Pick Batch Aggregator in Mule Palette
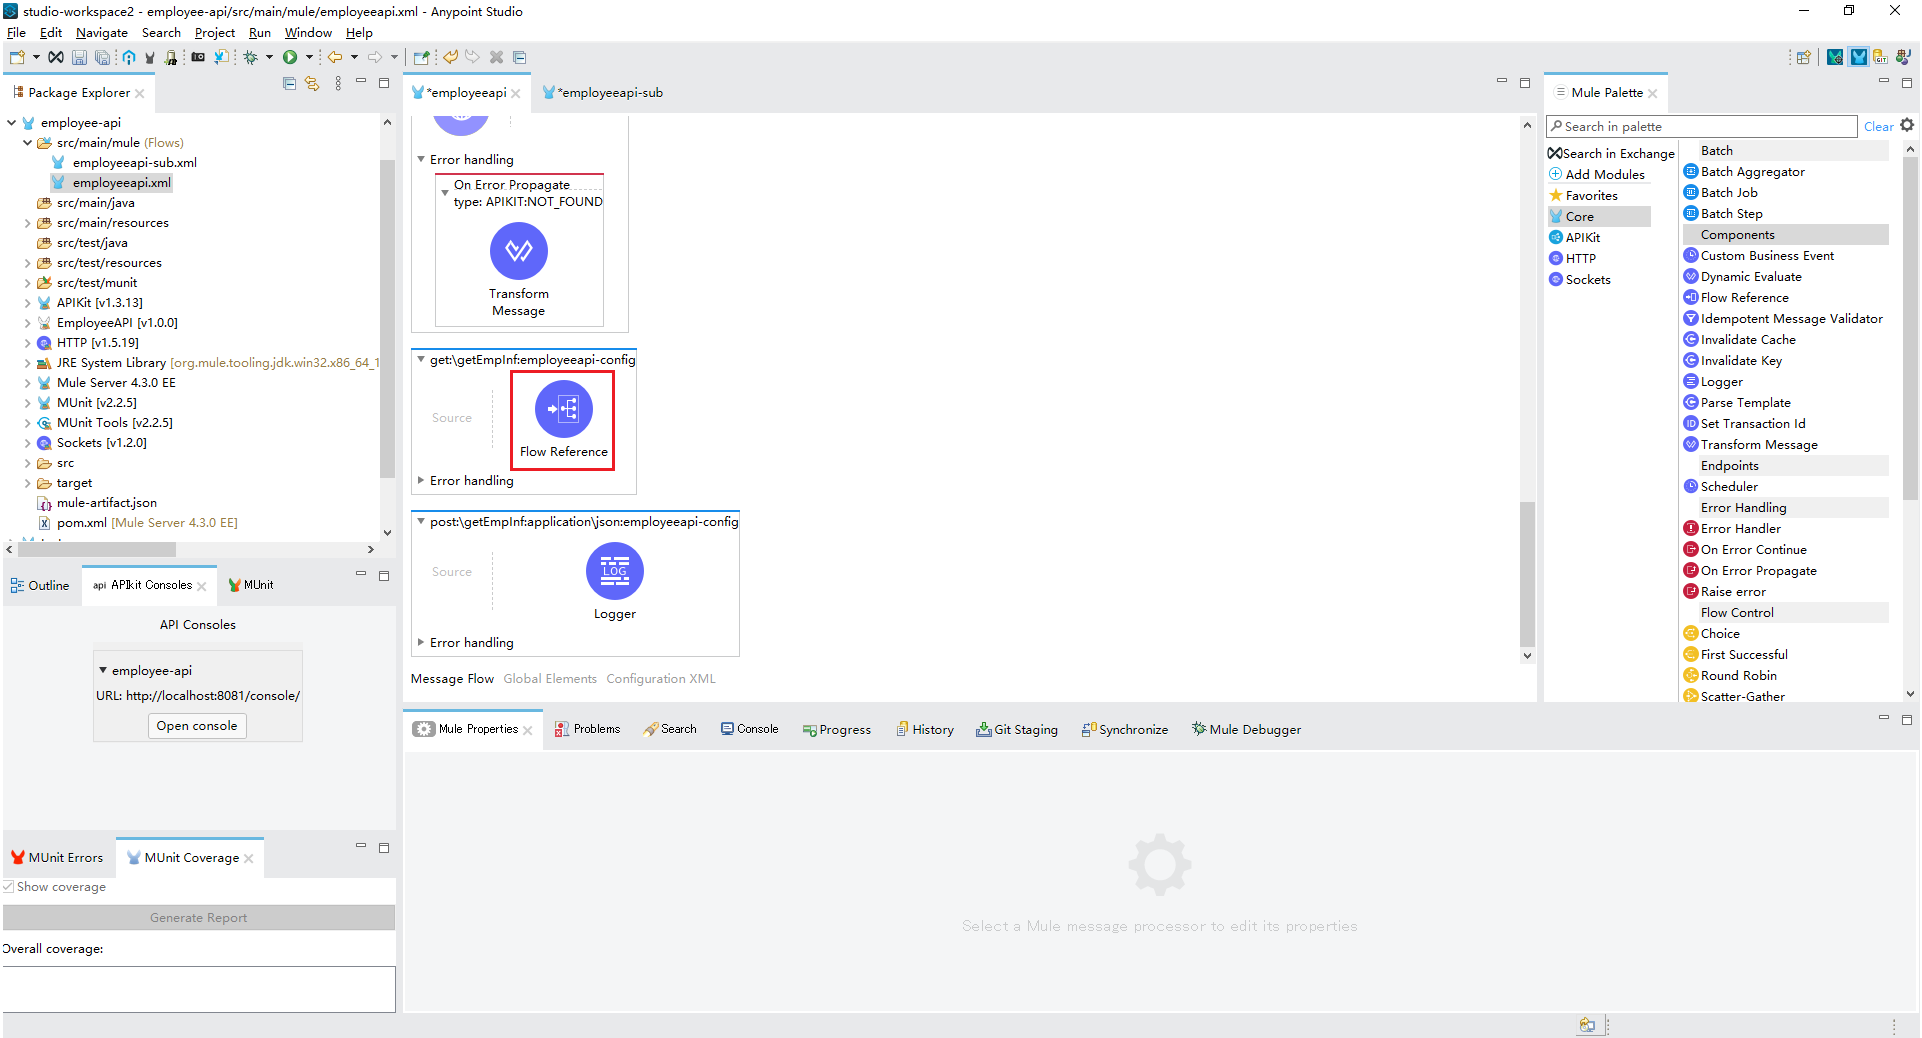 tap(1752, 172)
